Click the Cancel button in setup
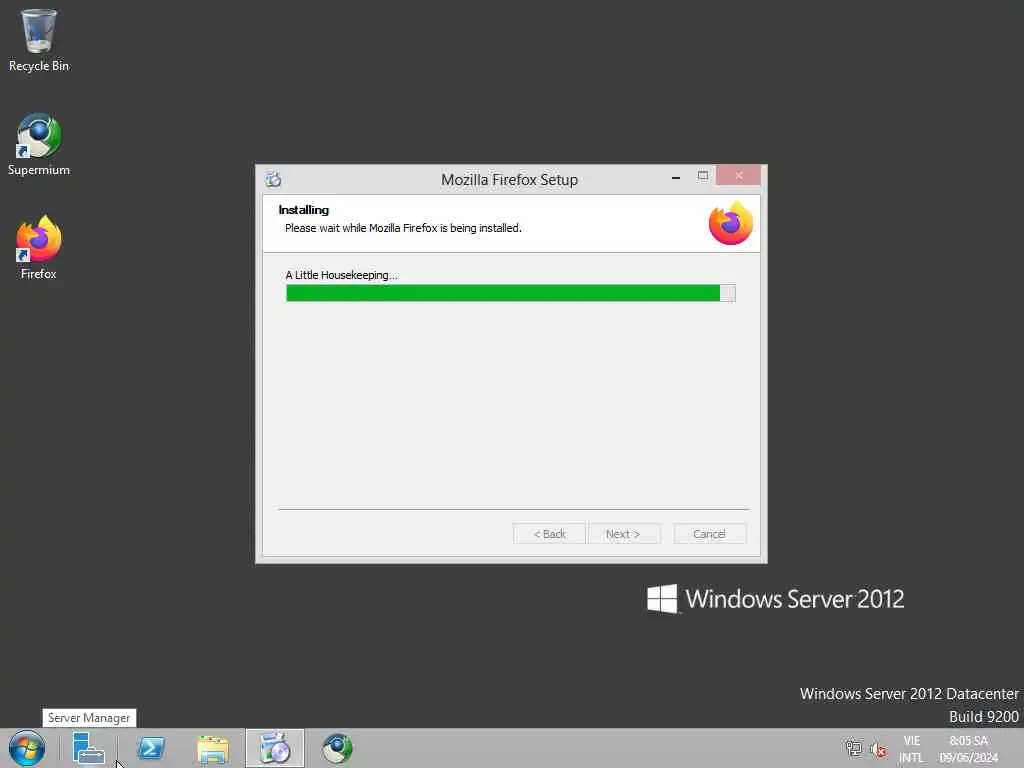Viewport: 1024px width, 768px height. click(709, 534)
